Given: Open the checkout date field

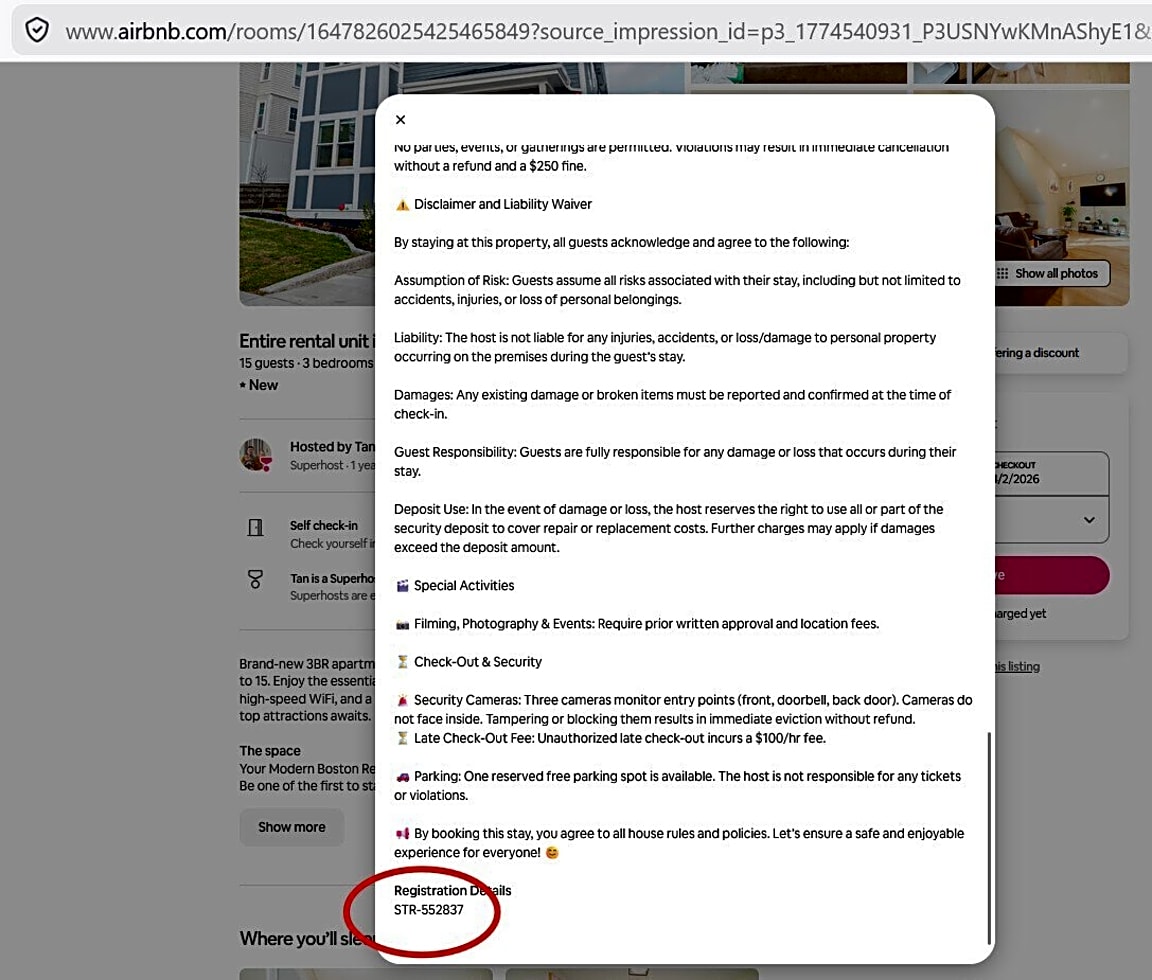Looking at the screenshot, I should tap(1050, 473).
